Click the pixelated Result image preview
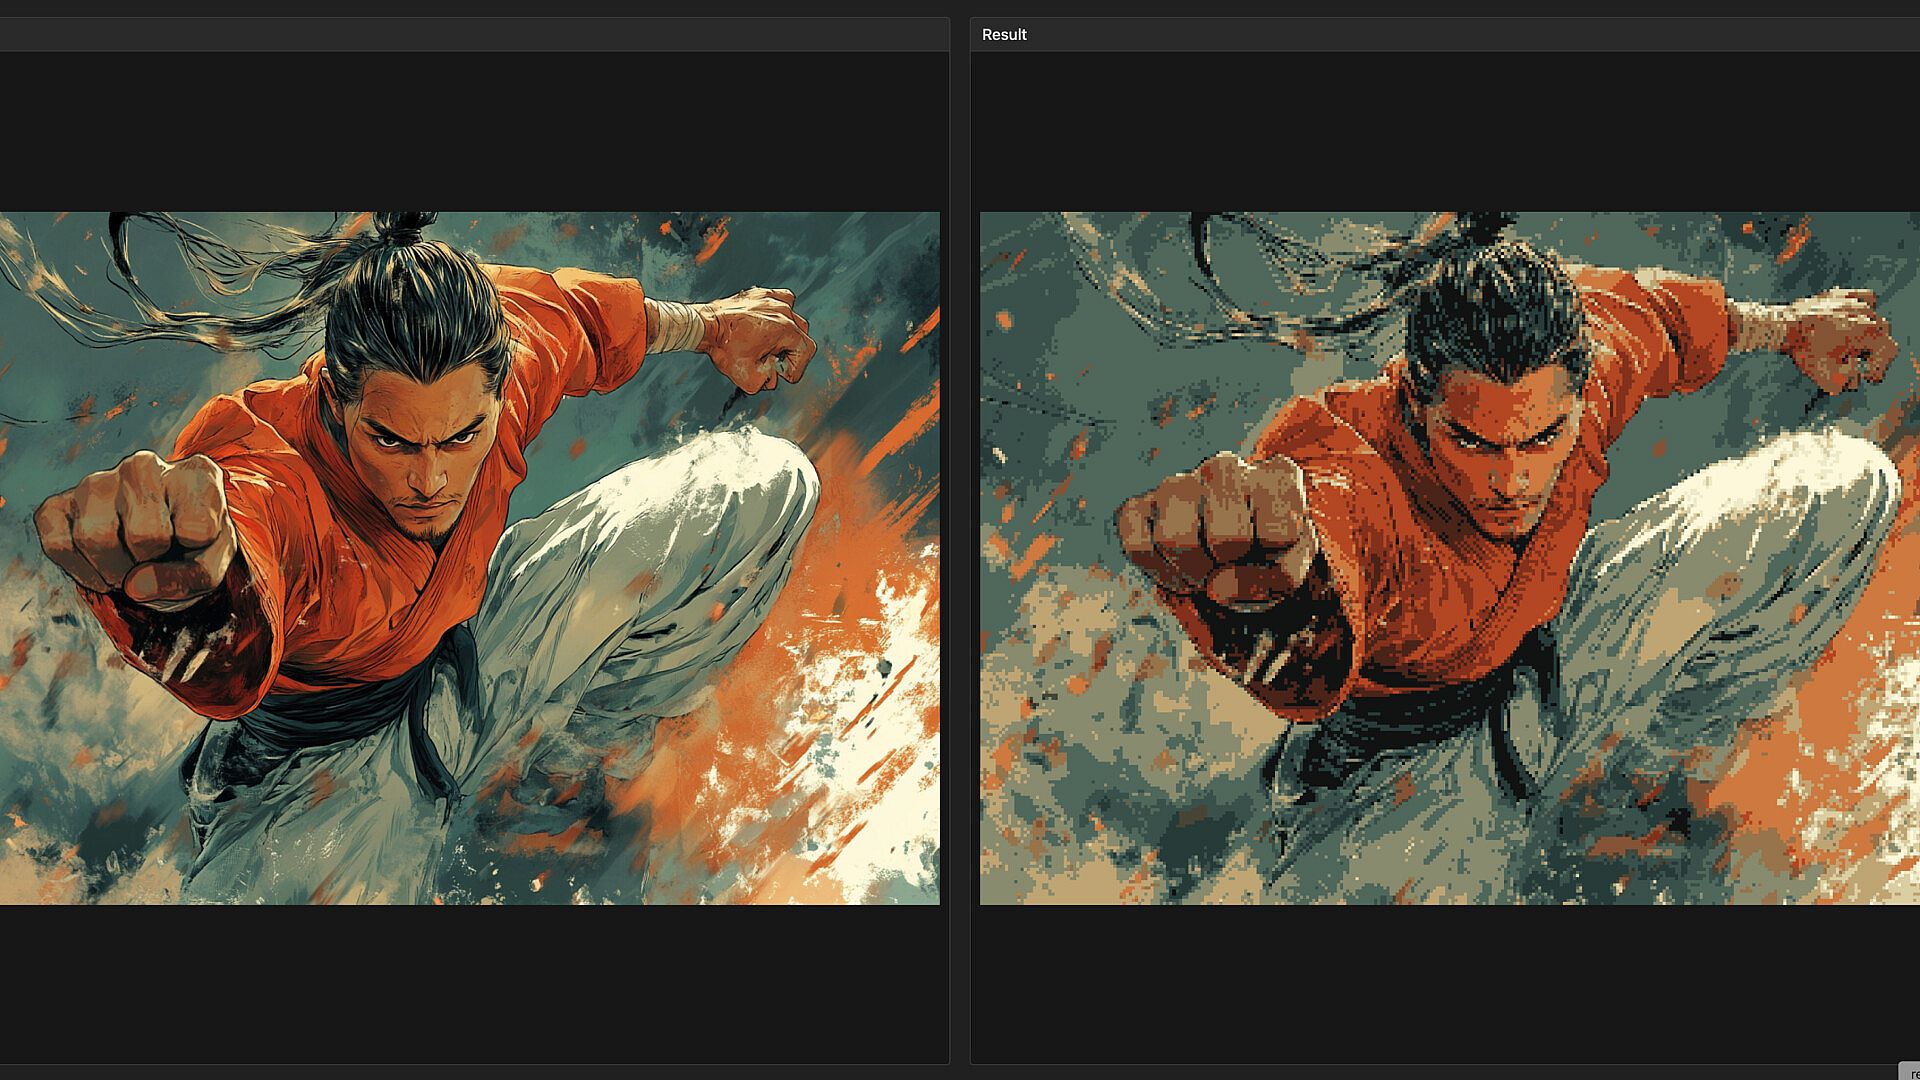Screen dimensions: 1920x1080 [x=1449, y=558]
